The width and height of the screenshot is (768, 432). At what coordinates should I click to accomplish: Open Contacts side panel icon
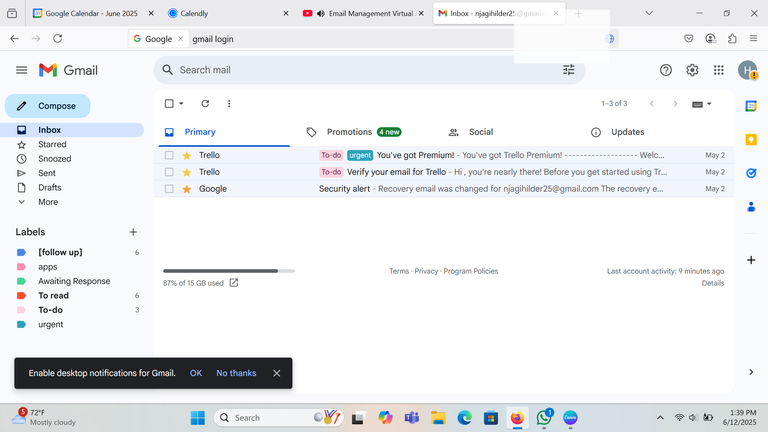tap(751, 207)
